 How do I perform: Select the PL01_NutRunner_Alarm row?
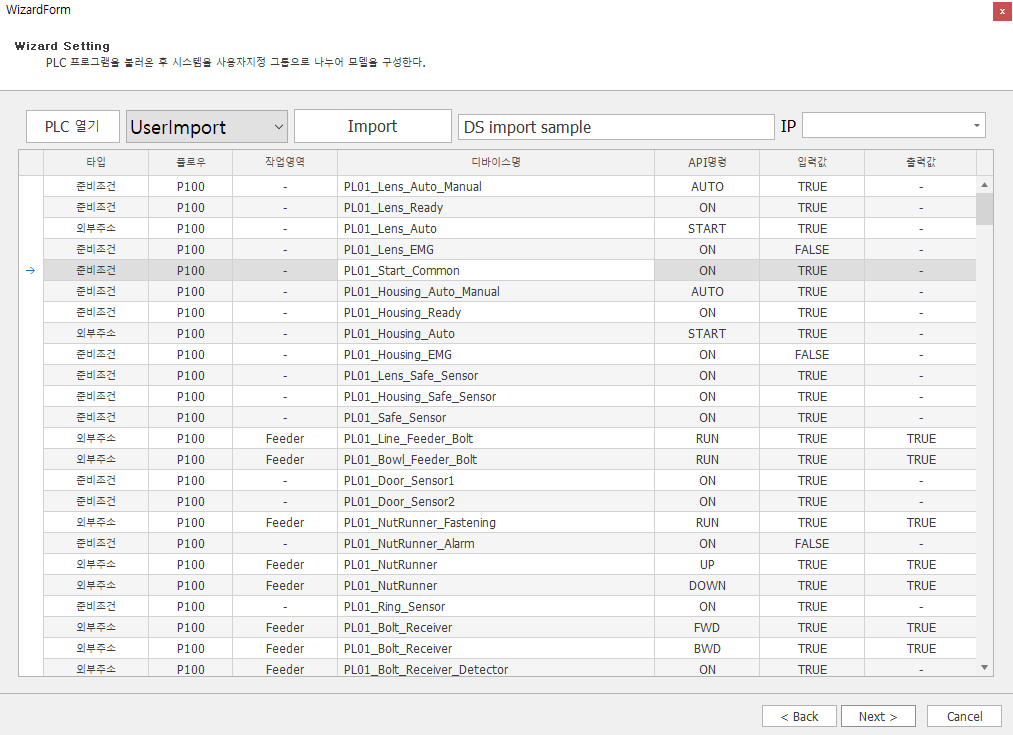[496, 544]
